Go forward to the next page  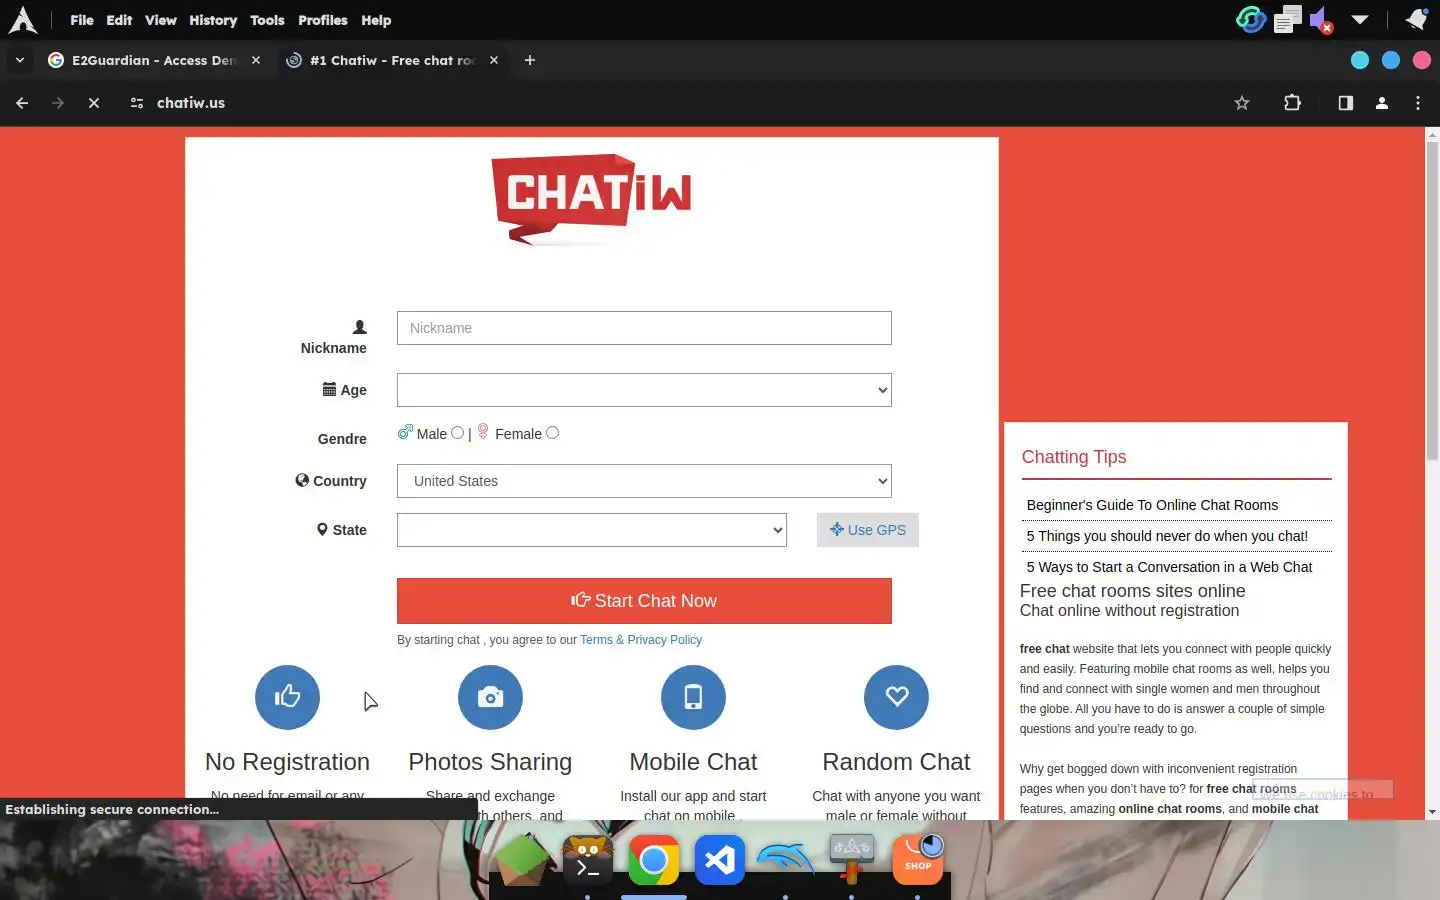click(x=58, y=103)
